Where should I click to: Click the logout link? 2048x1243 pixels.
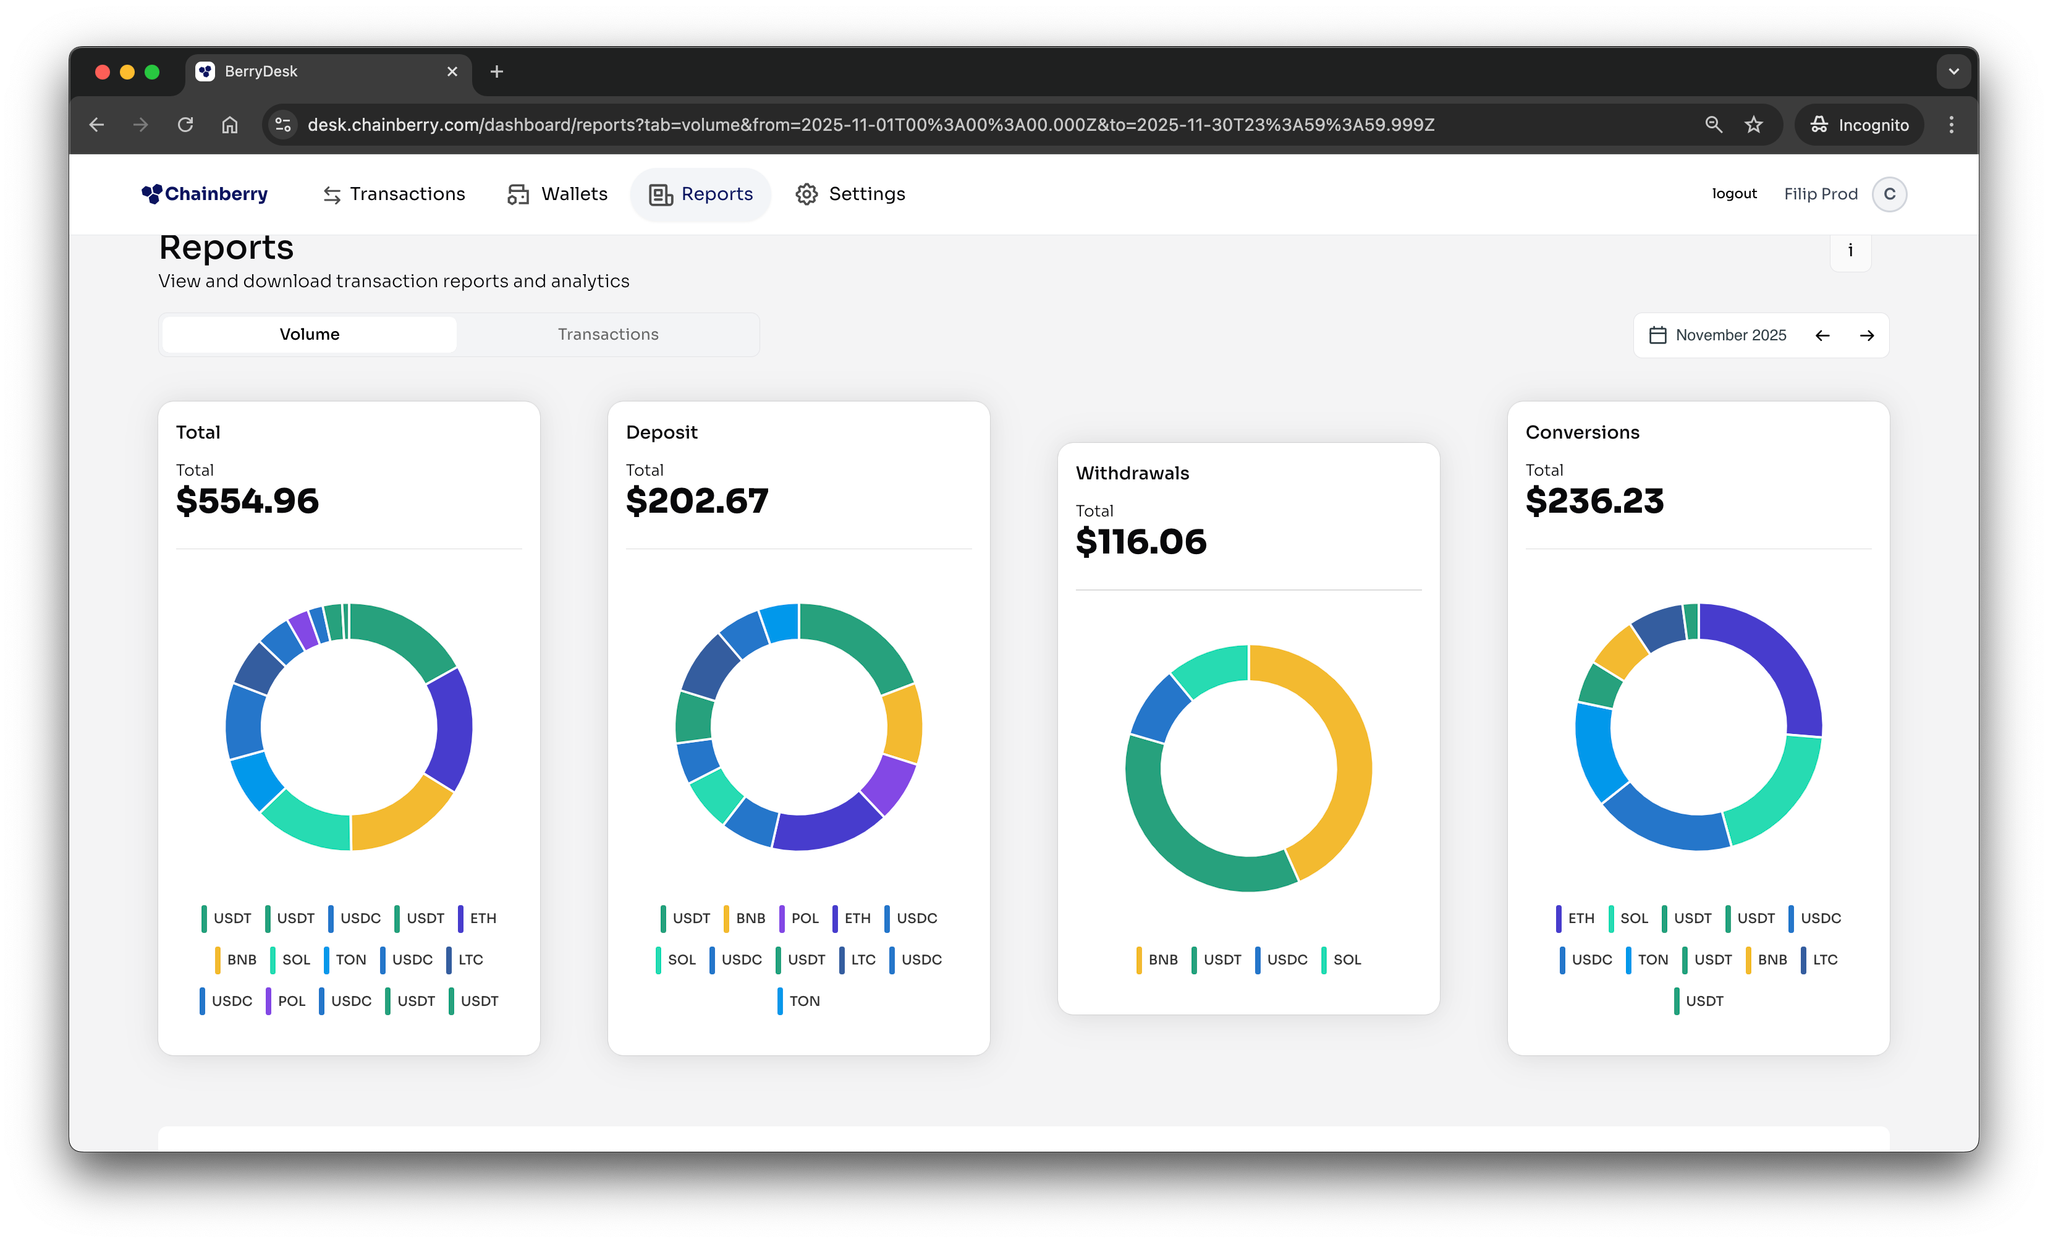1734,194
